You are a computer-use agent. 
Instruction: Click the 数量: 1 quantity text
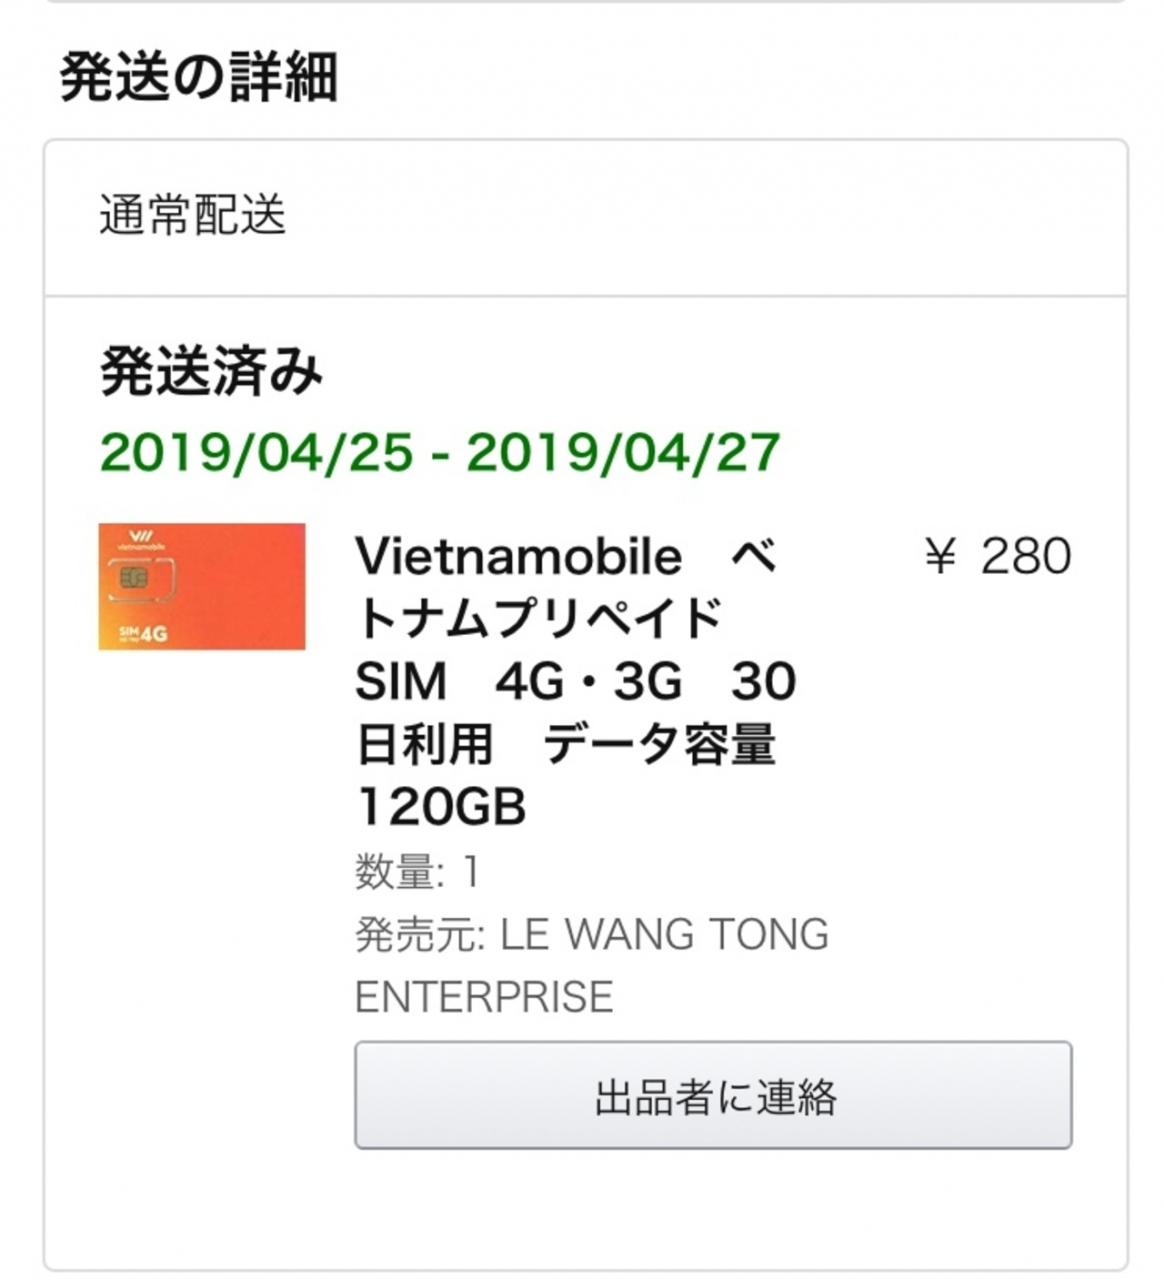[418, 872]
